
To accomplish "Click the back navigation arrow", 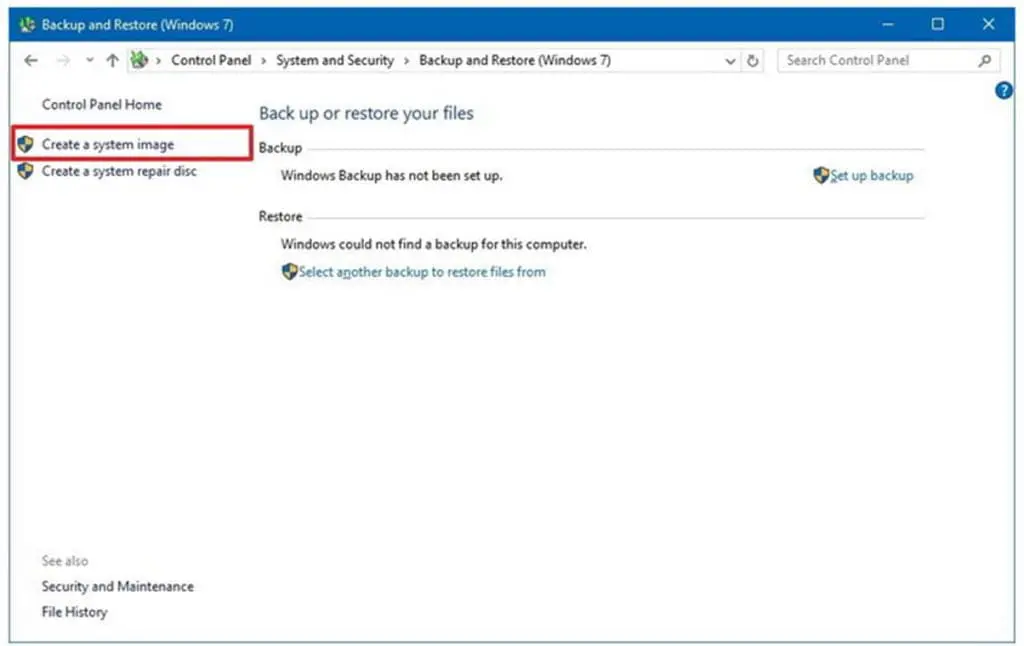I will [30, 60].
